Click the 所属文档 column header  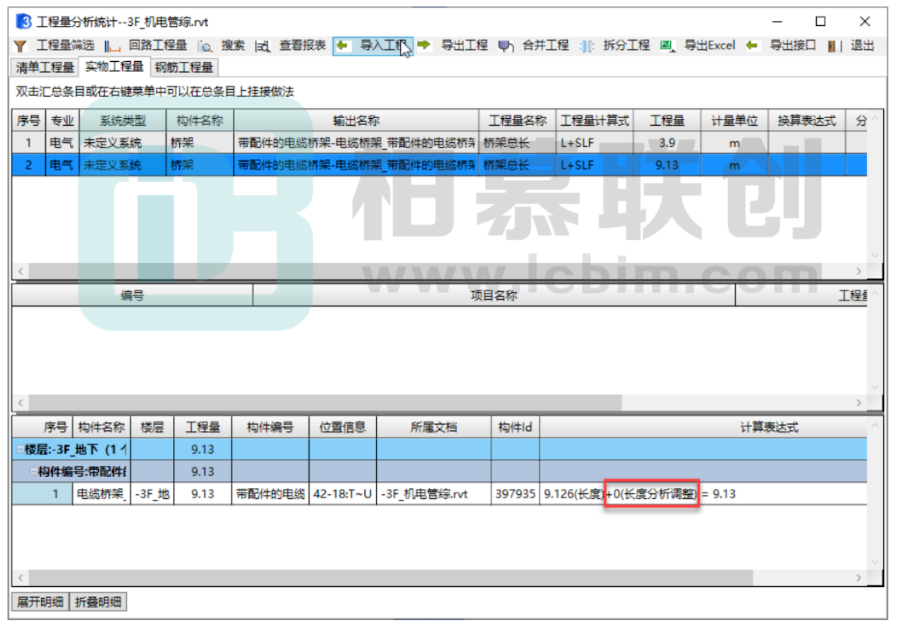click(x=434, y=427)
